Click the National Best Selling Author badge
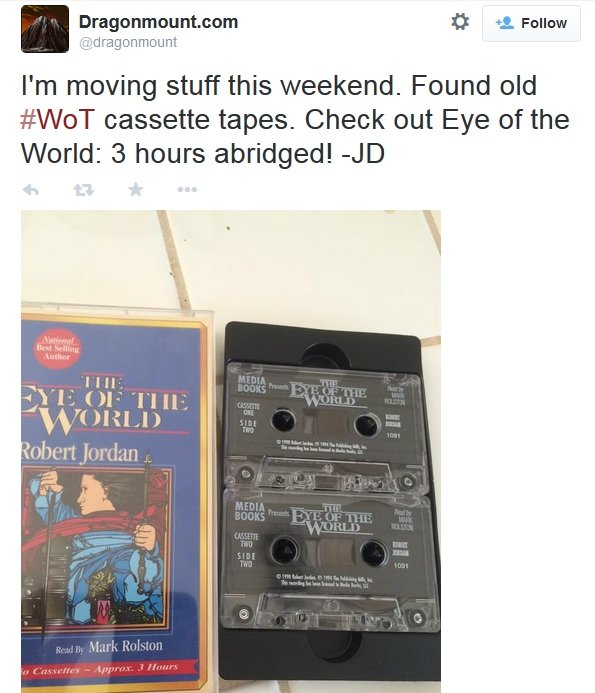Image resolution: width=595 pixels, height=693 pixels. click(x=57, y=349)
